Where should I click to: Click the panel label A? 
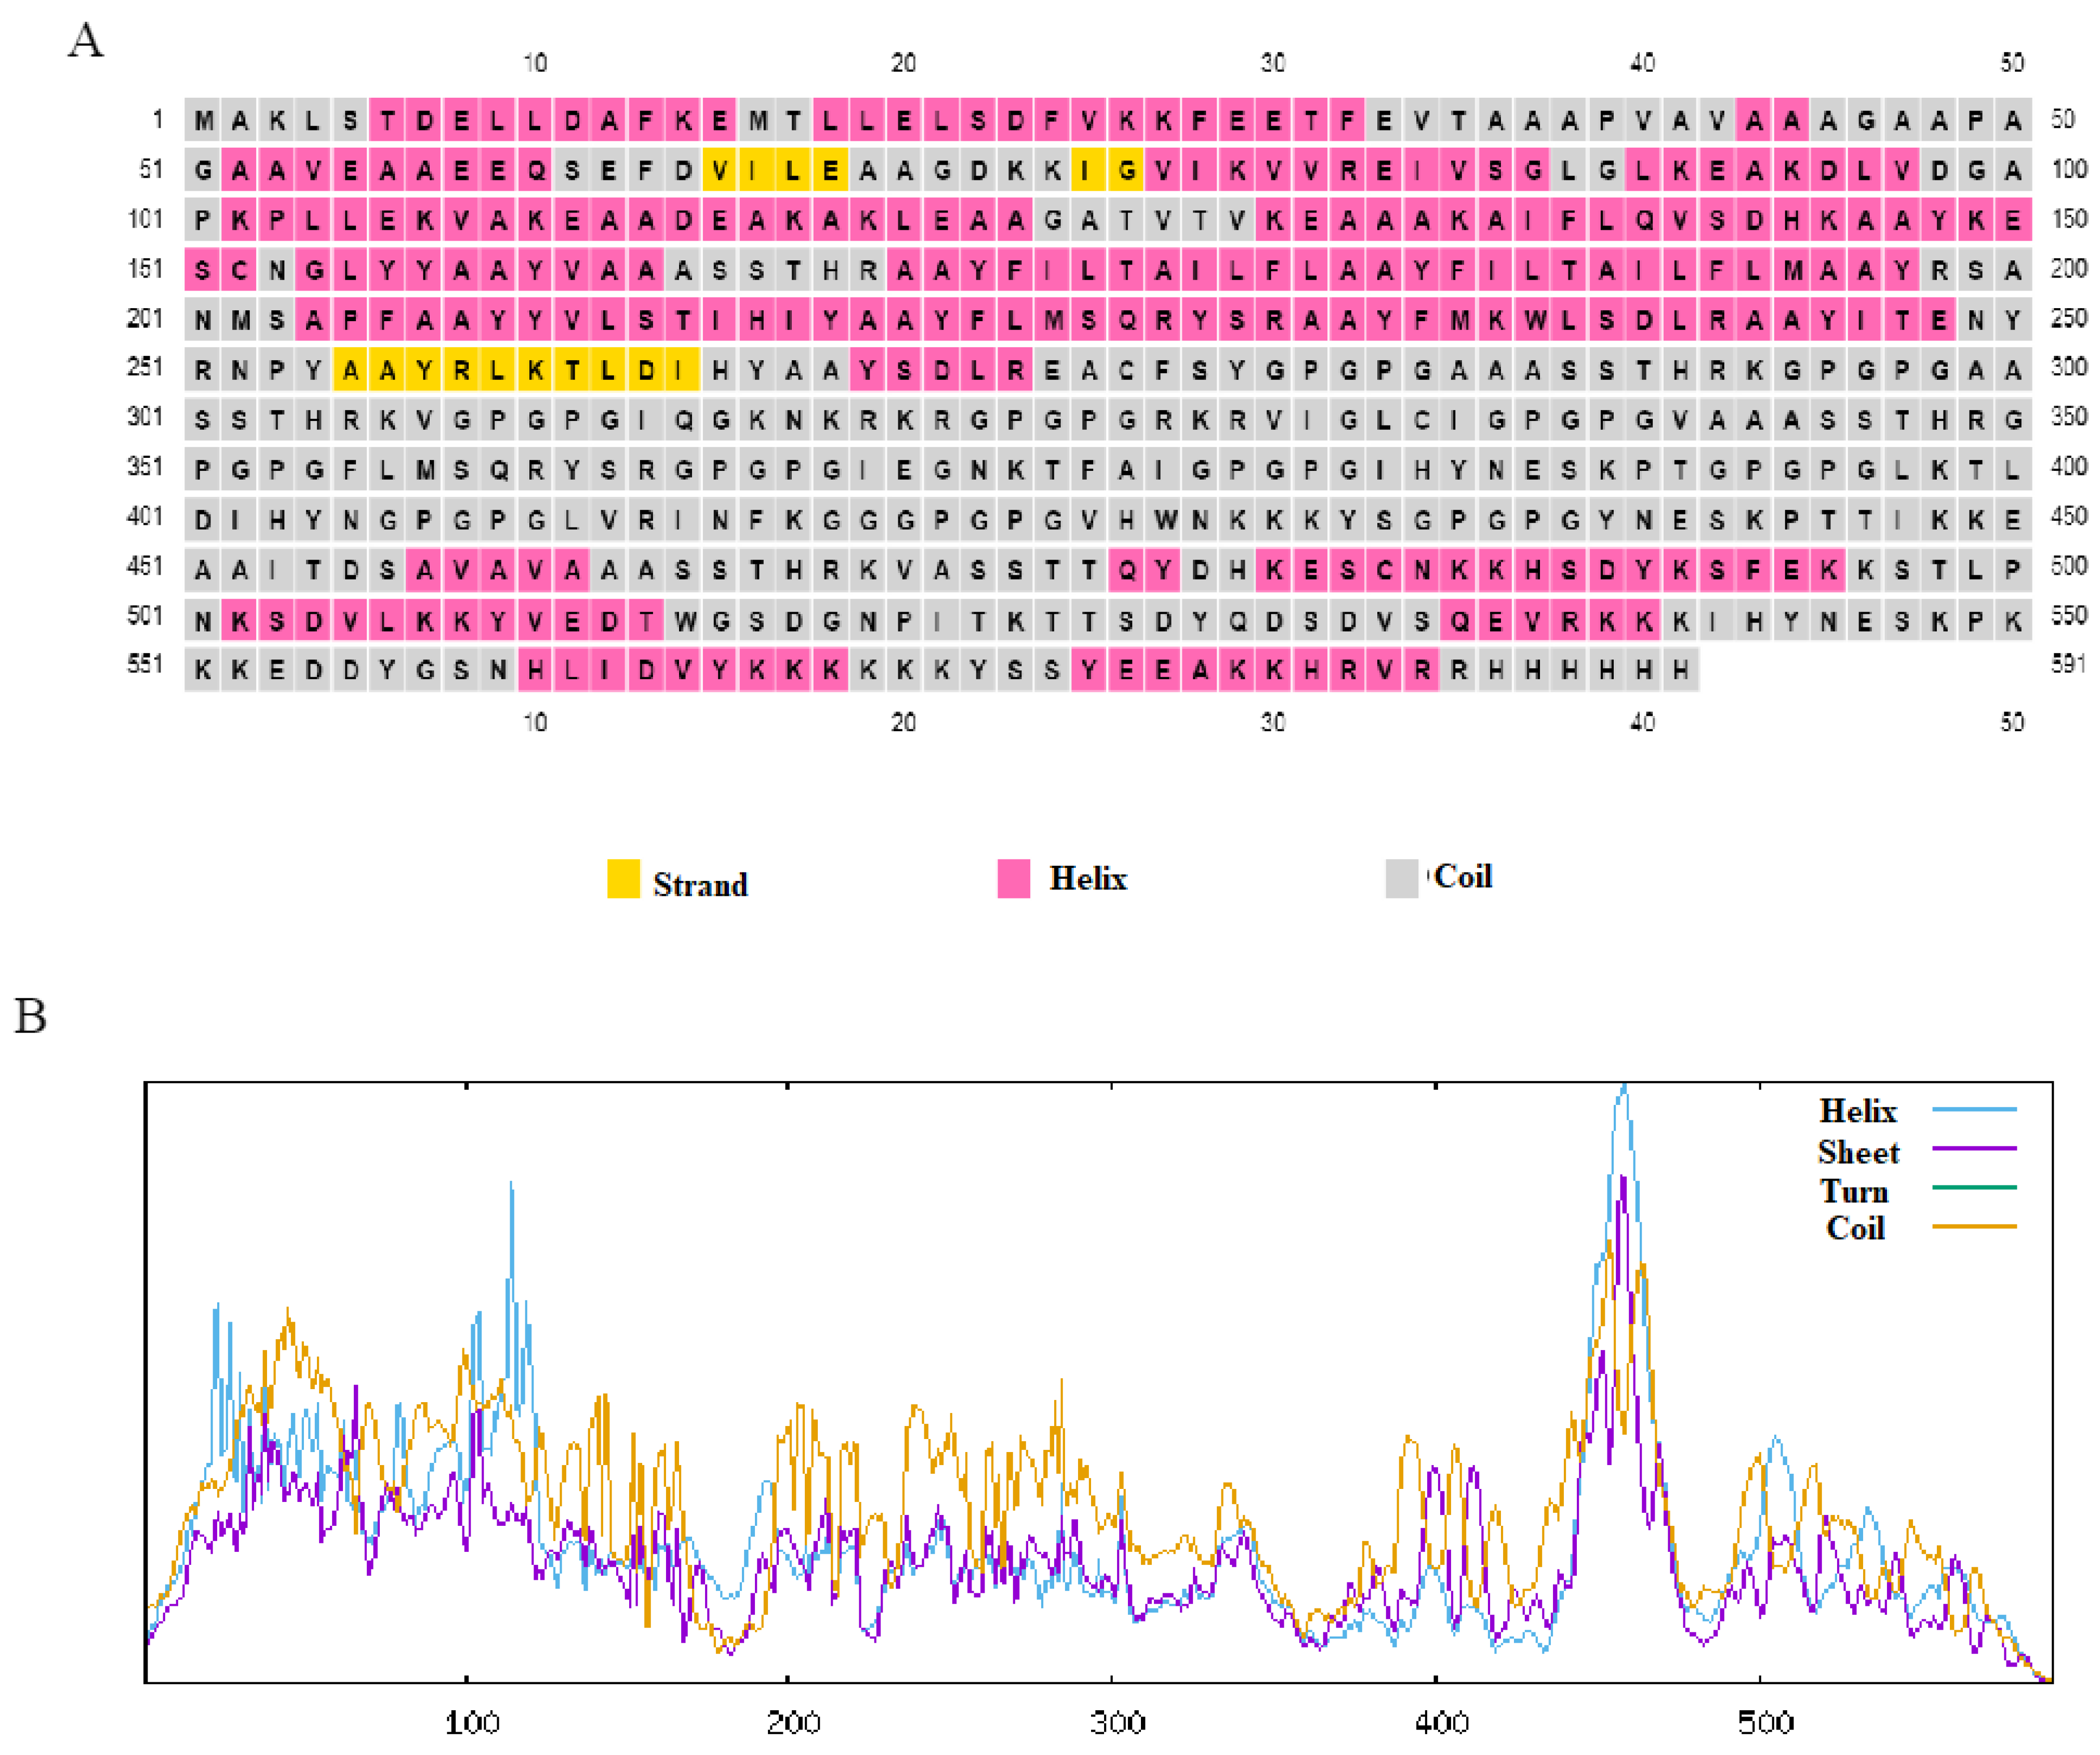pos(86,41)
